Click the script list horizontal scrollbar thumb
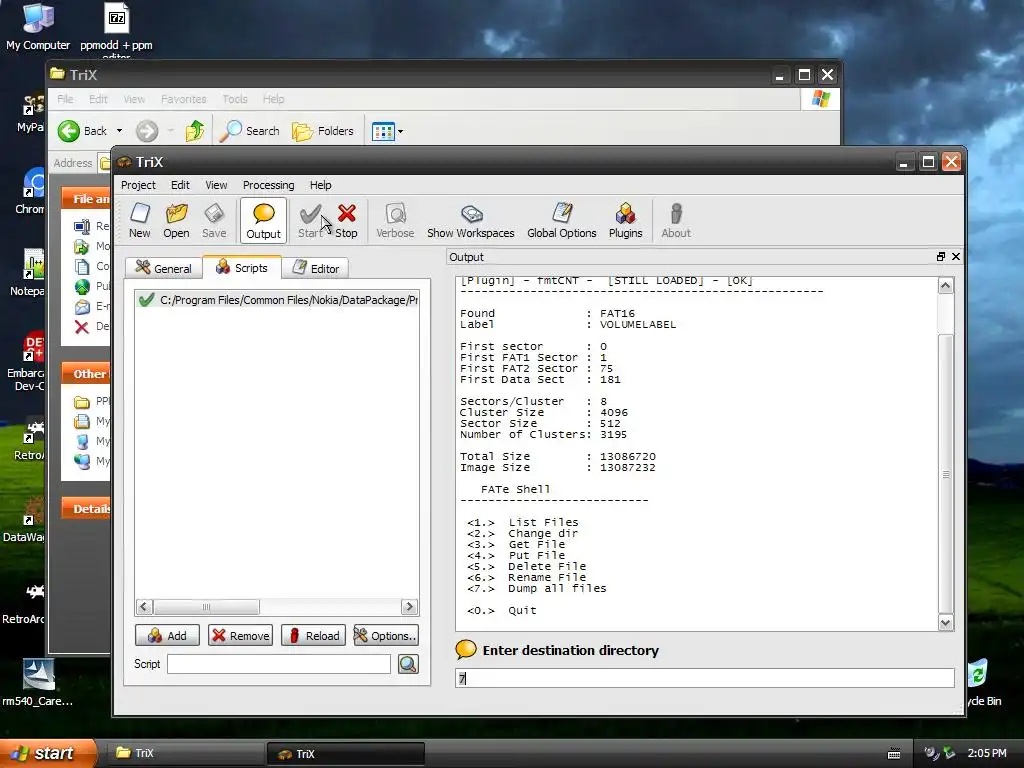 click(x=206, y=607)
